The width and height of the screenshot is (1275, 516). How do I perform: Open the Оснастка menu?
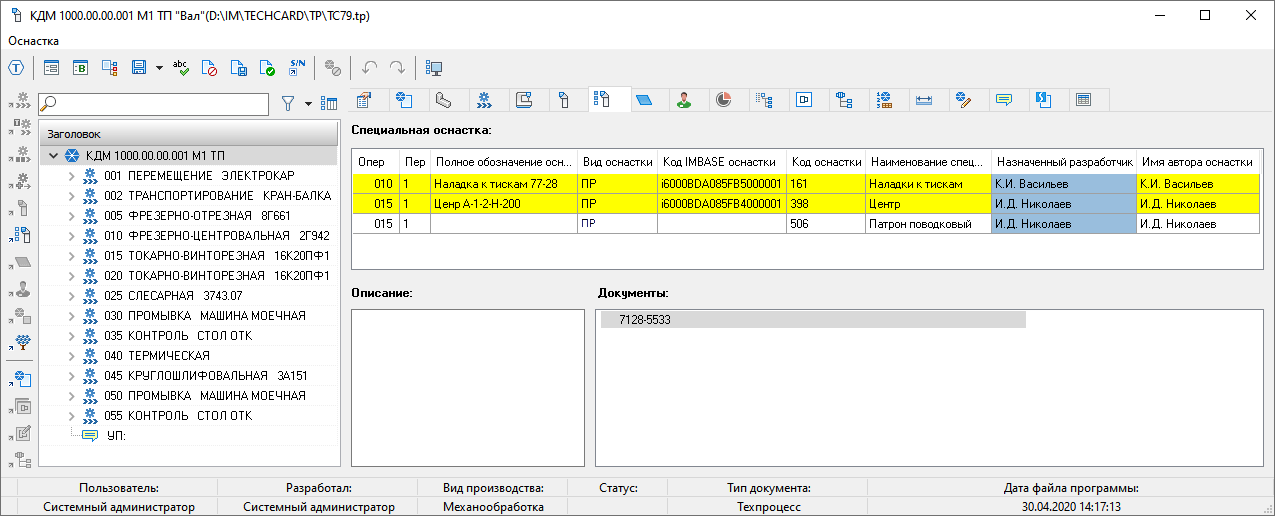pos(33,41)
